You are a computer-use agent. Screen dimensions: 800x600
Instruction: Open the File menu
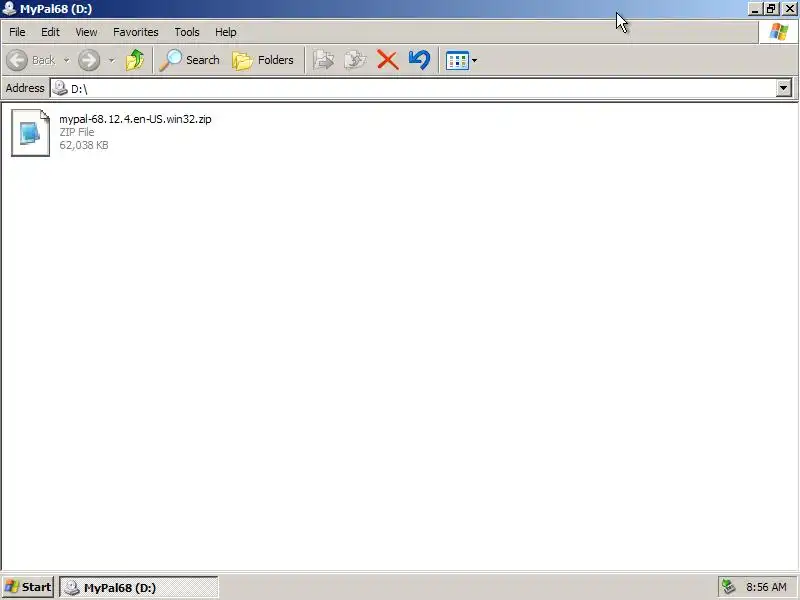(x=17, y=32)
